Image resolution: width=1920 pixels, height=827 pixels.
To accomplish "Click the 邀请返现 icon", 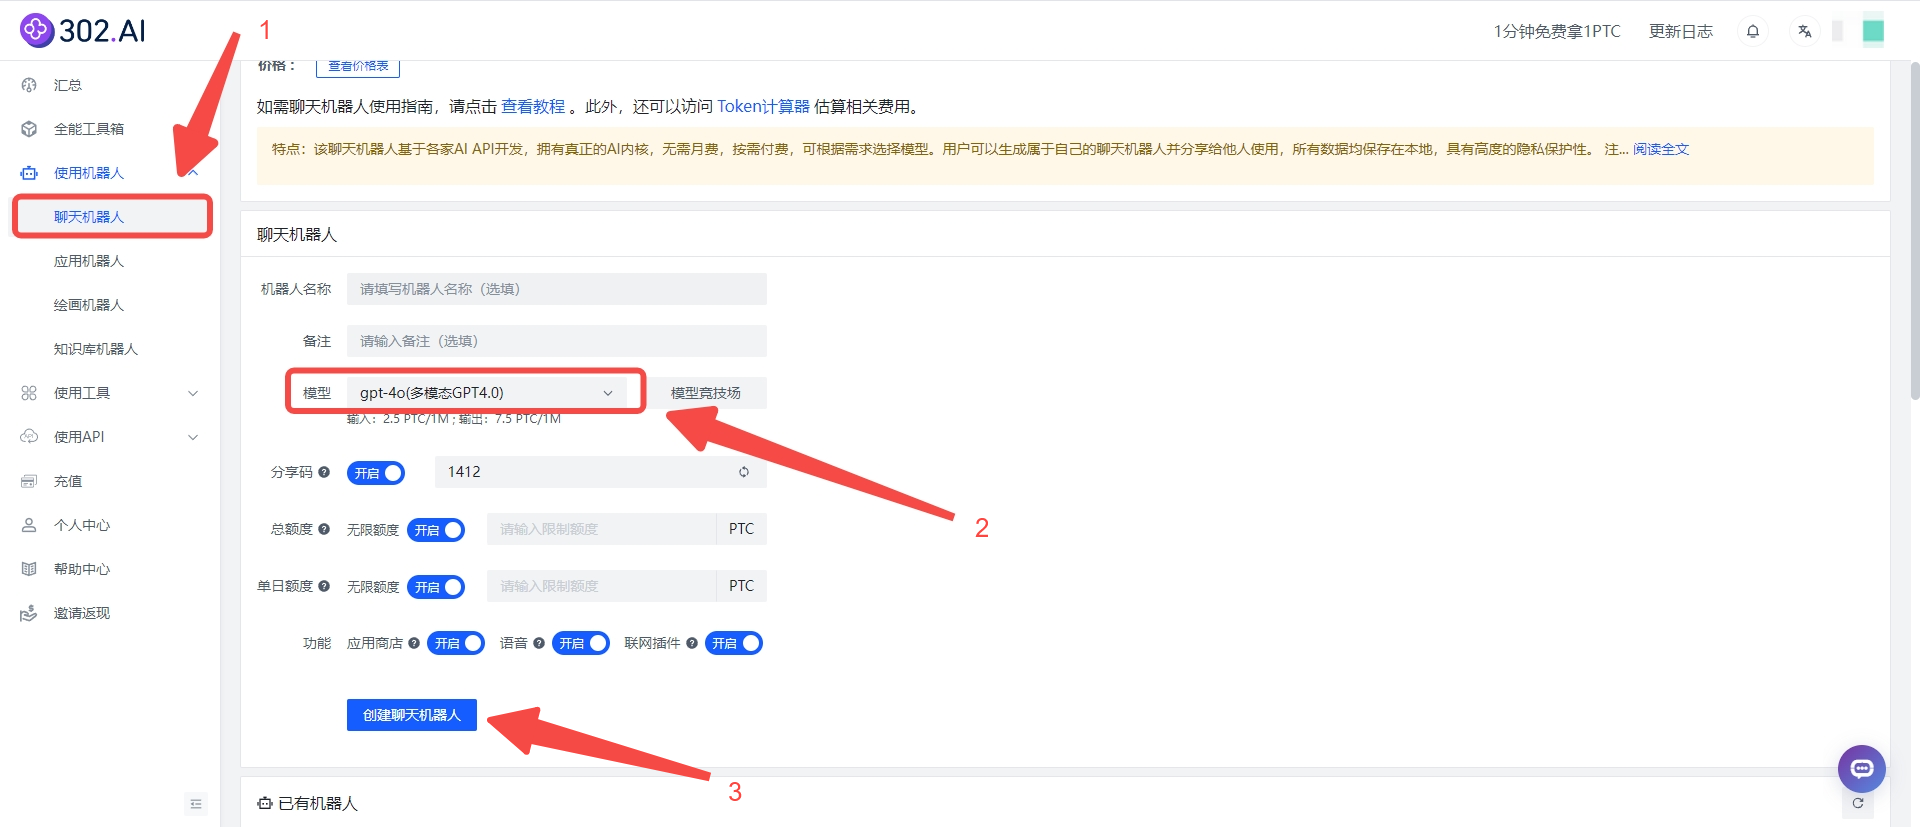I will [29, 613].
